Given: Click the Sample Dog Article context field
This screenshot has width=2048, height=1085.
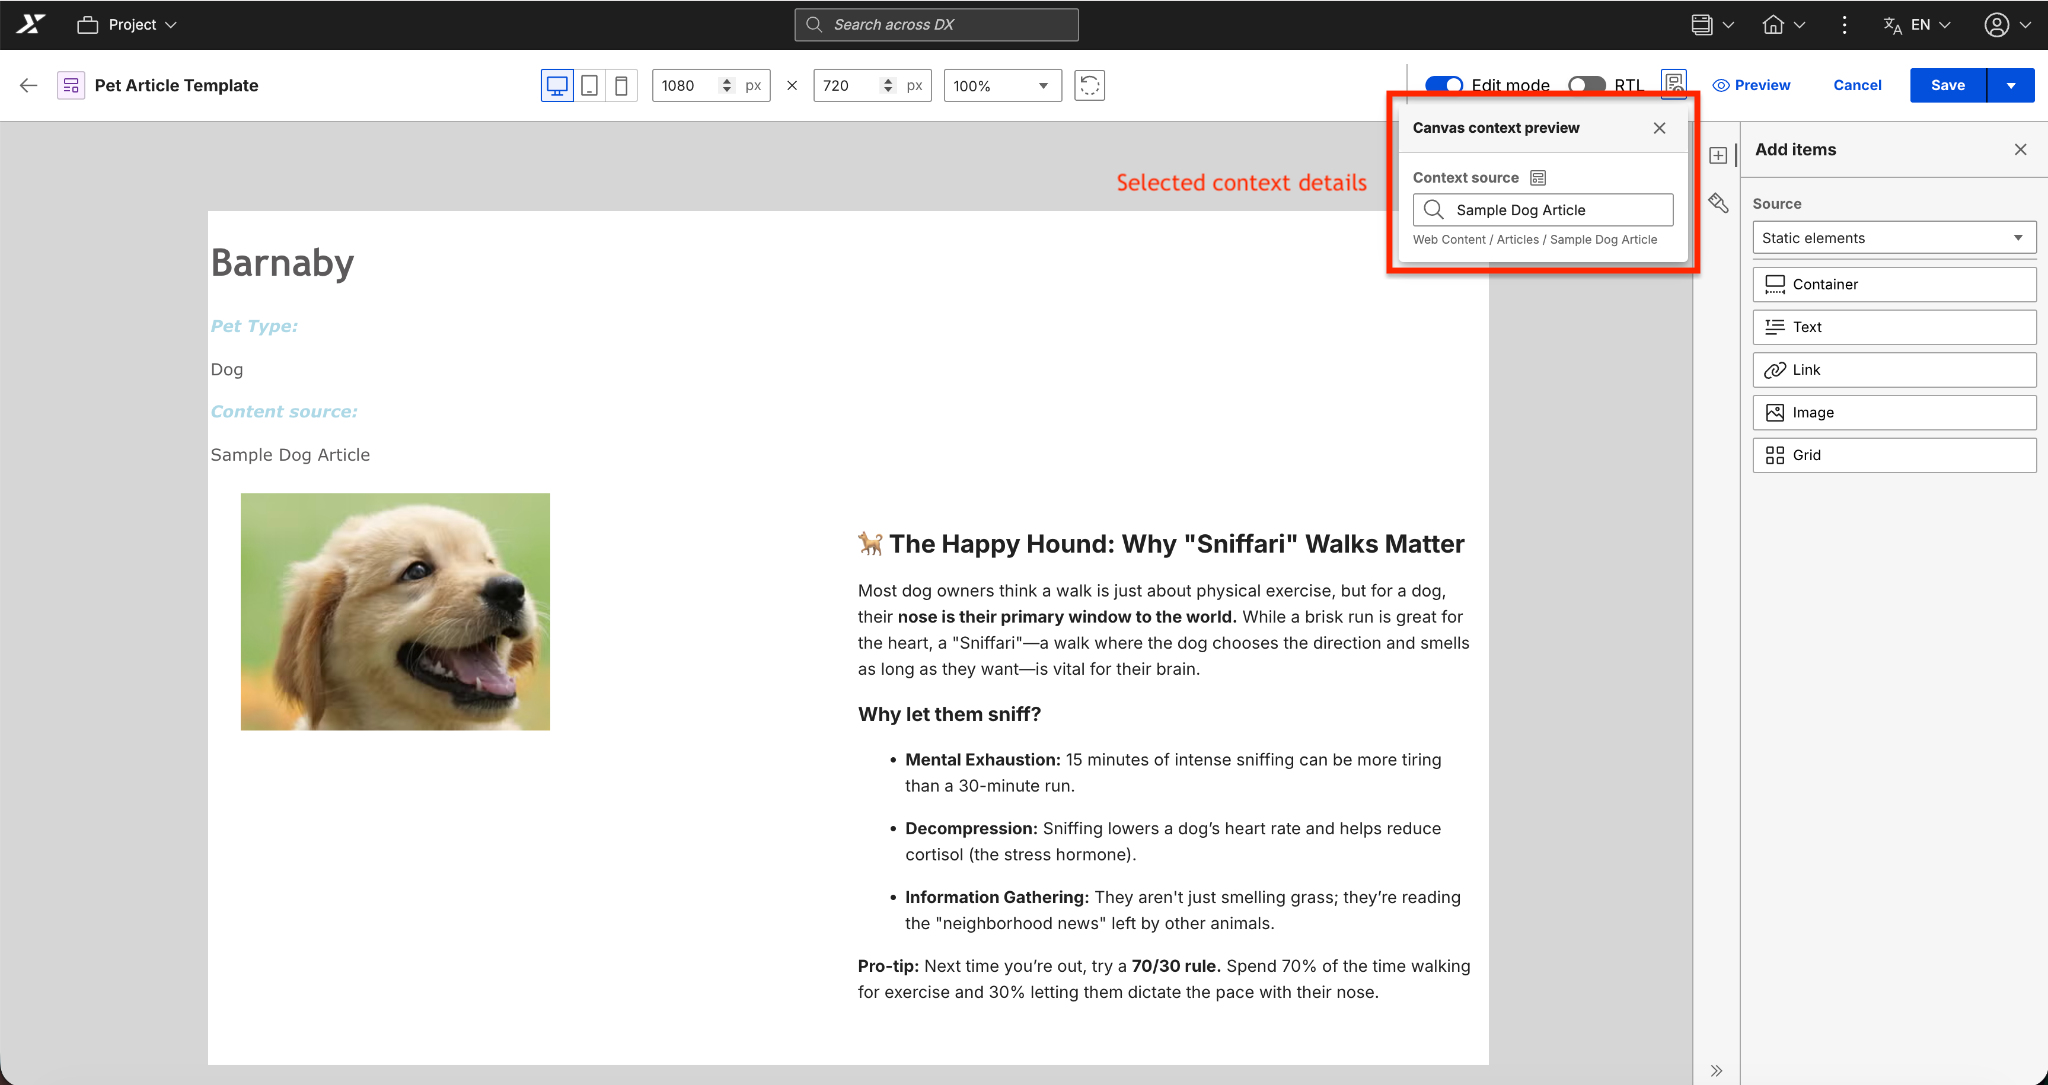Looking at the screenshot, I should coord(1543,210).
